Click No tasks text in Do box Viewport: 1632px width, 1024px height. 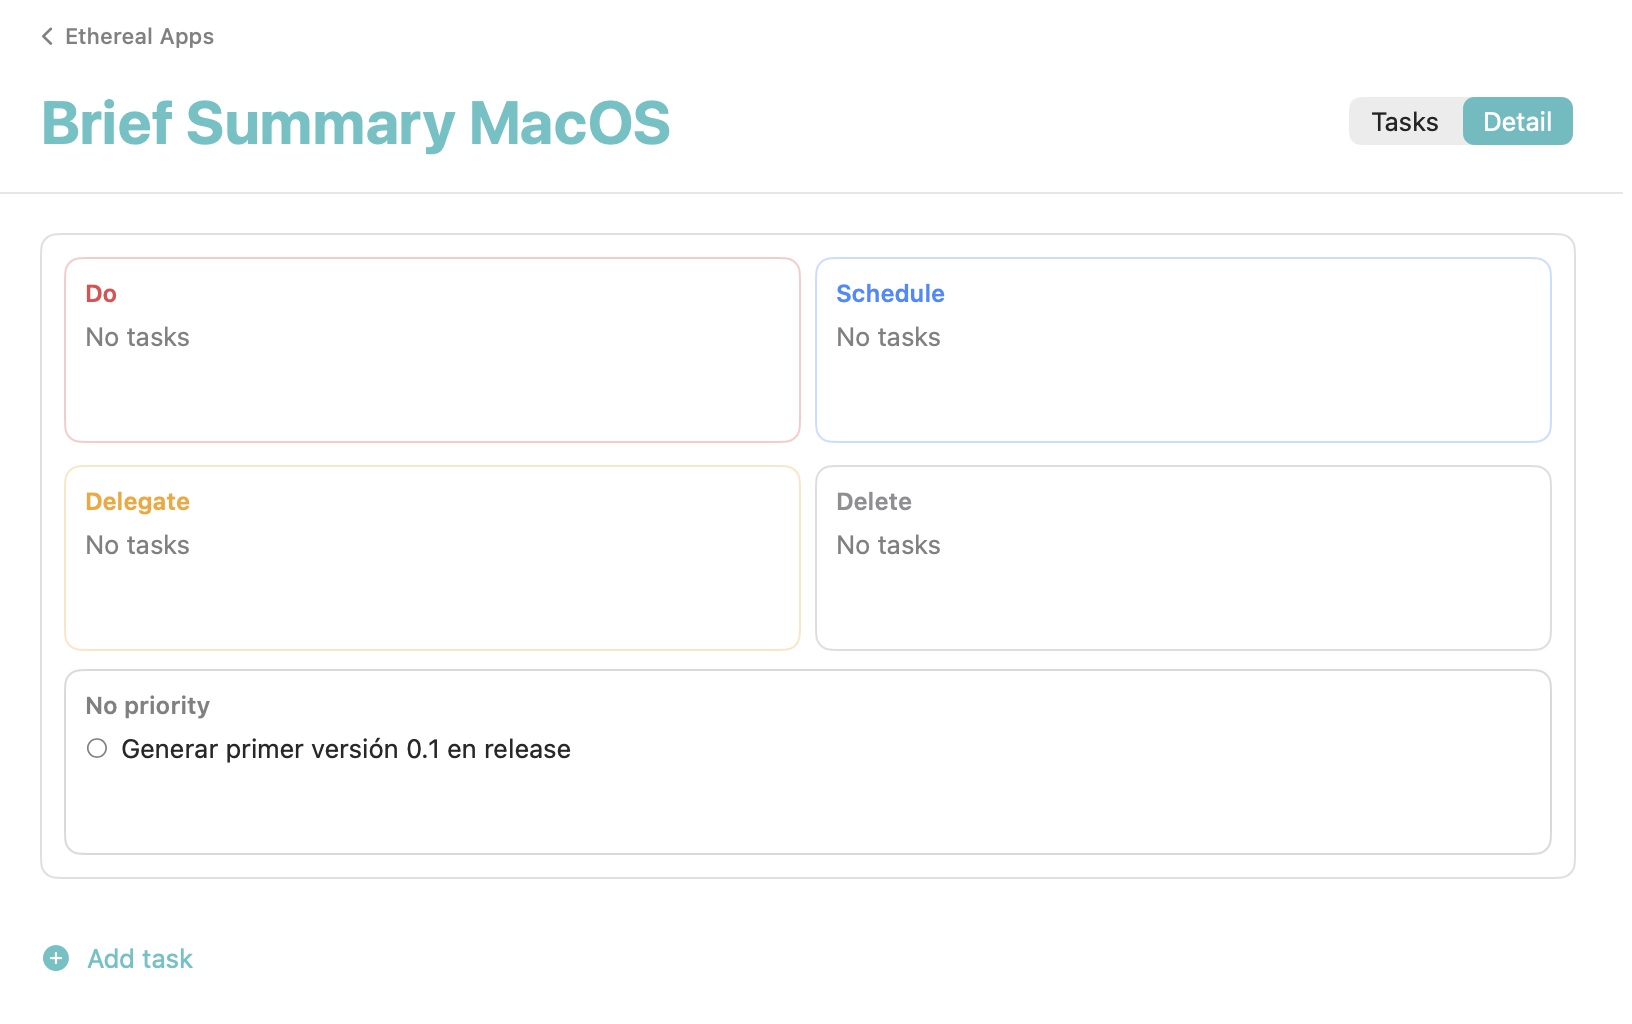click(x=138, y=338)
